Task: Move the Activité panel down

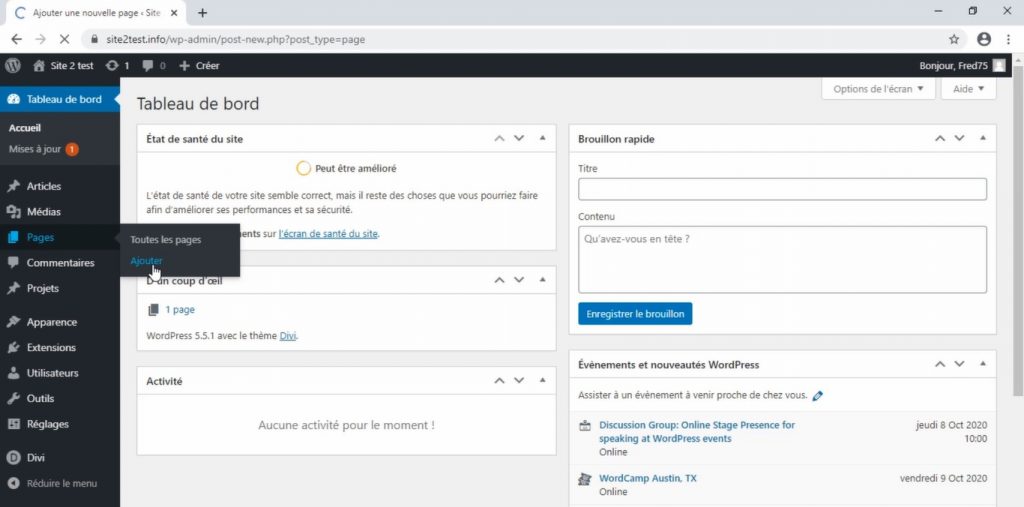Action: (x=519, y=380)
